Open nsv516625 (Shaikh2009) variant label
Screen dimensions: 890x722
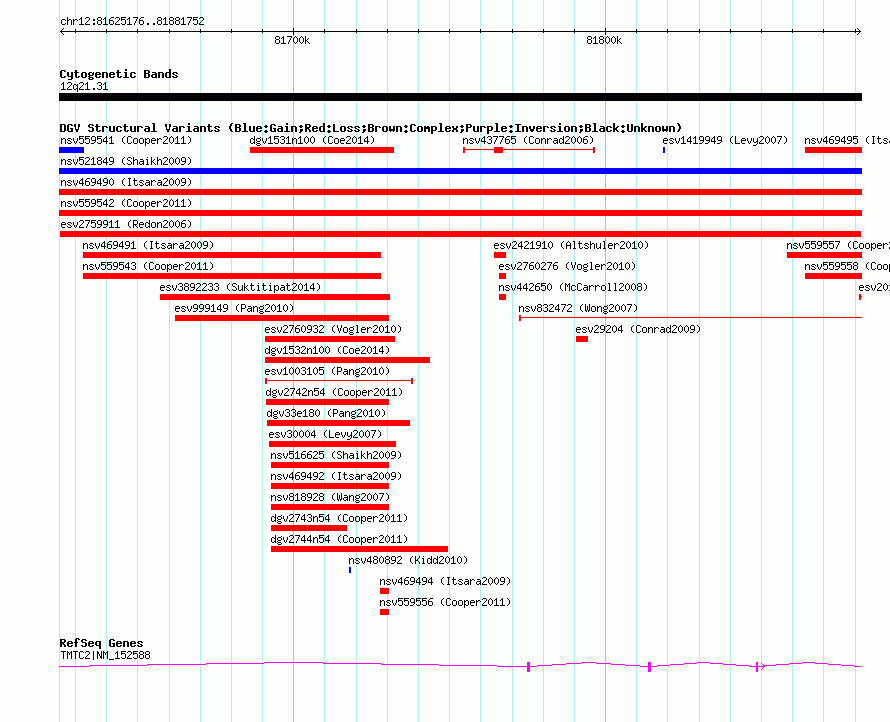(336, 455)
